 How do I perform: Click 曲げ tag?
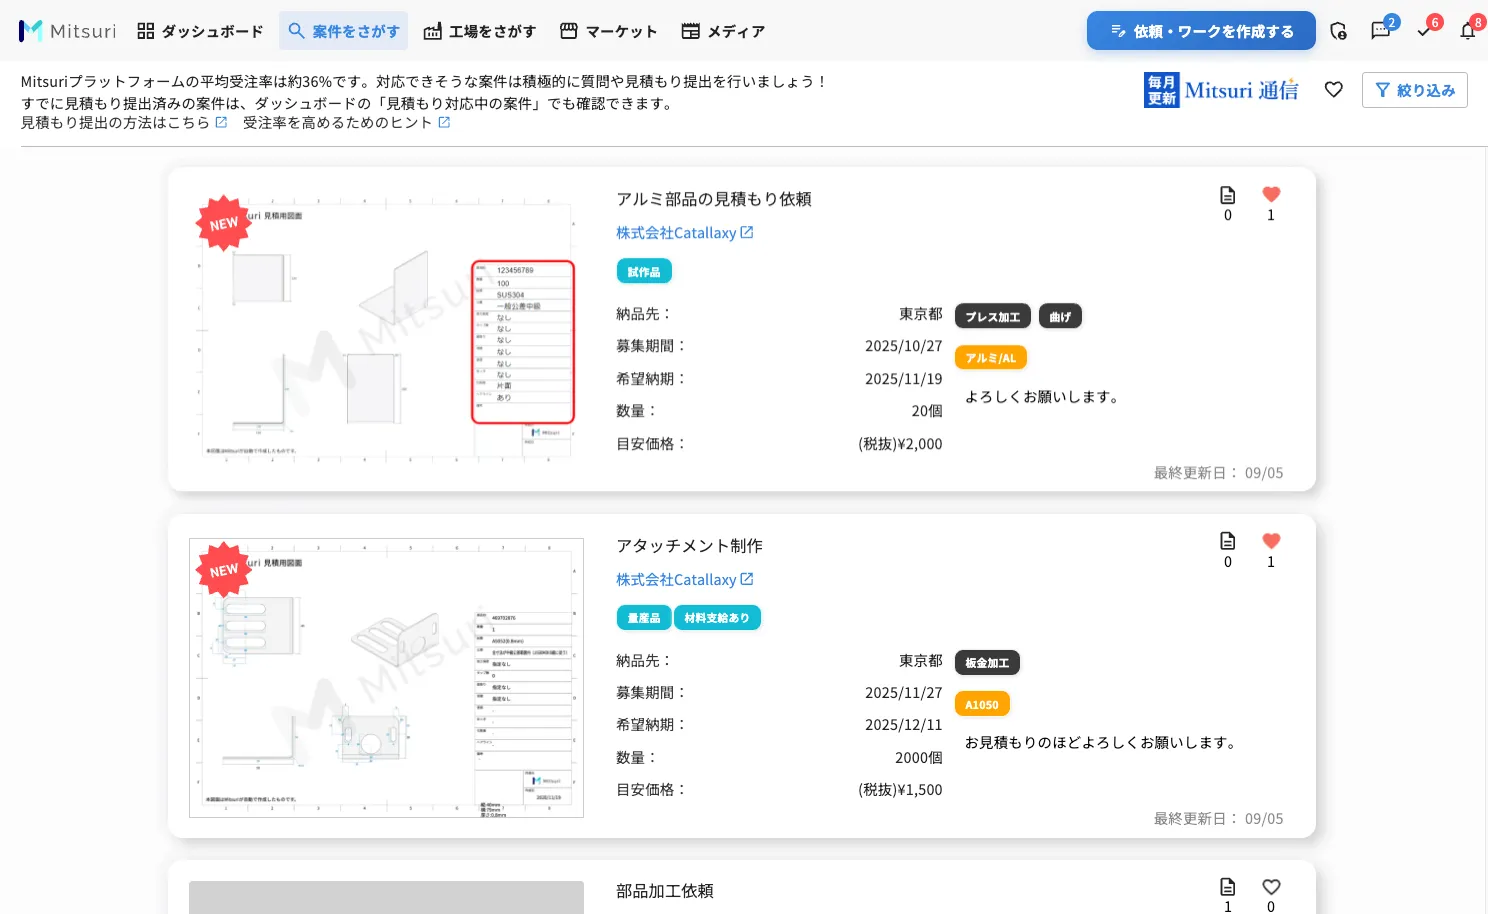[1060, 317]
